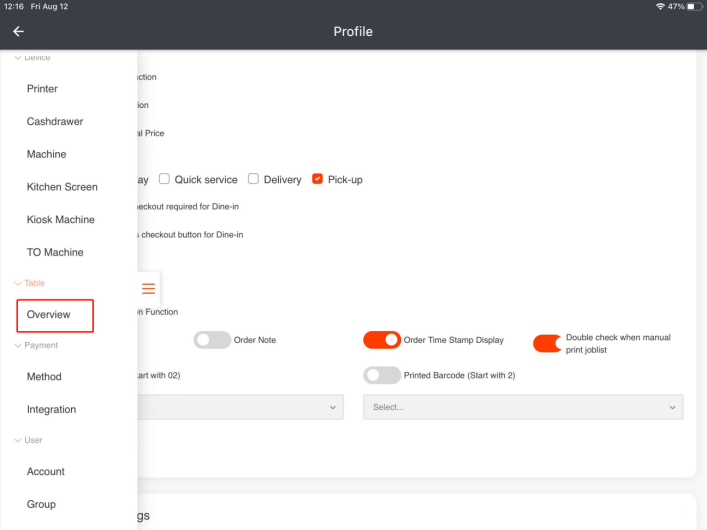This screenshot has width=707, height=530.
Task: Open the right Select... dropdown
Action: pos(523,407)
